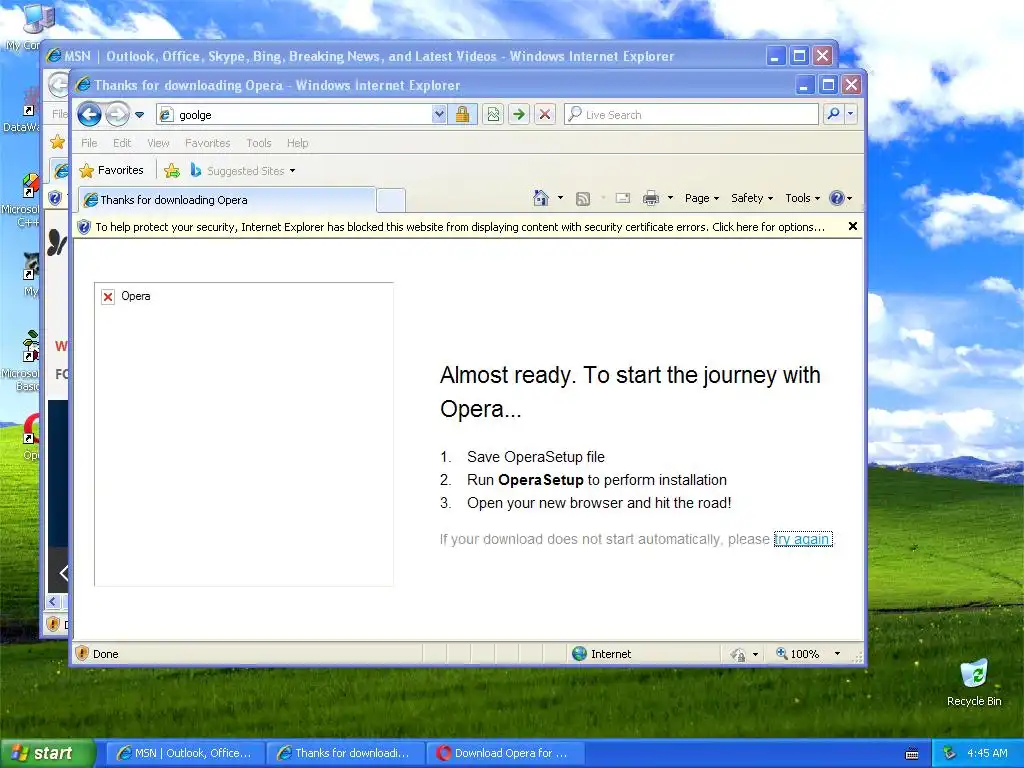Focus the Live Search box
Viewport: 1024px width, 768px height.
tap(691, 115)
